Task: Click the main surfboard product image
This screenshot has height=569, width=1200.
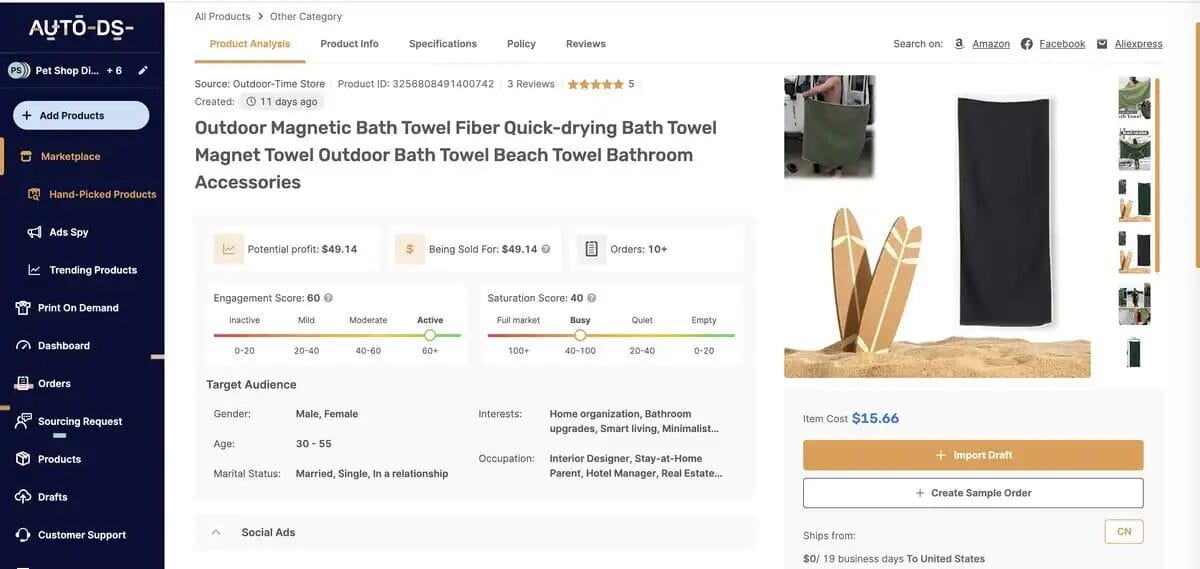Action: coord(937,226)
